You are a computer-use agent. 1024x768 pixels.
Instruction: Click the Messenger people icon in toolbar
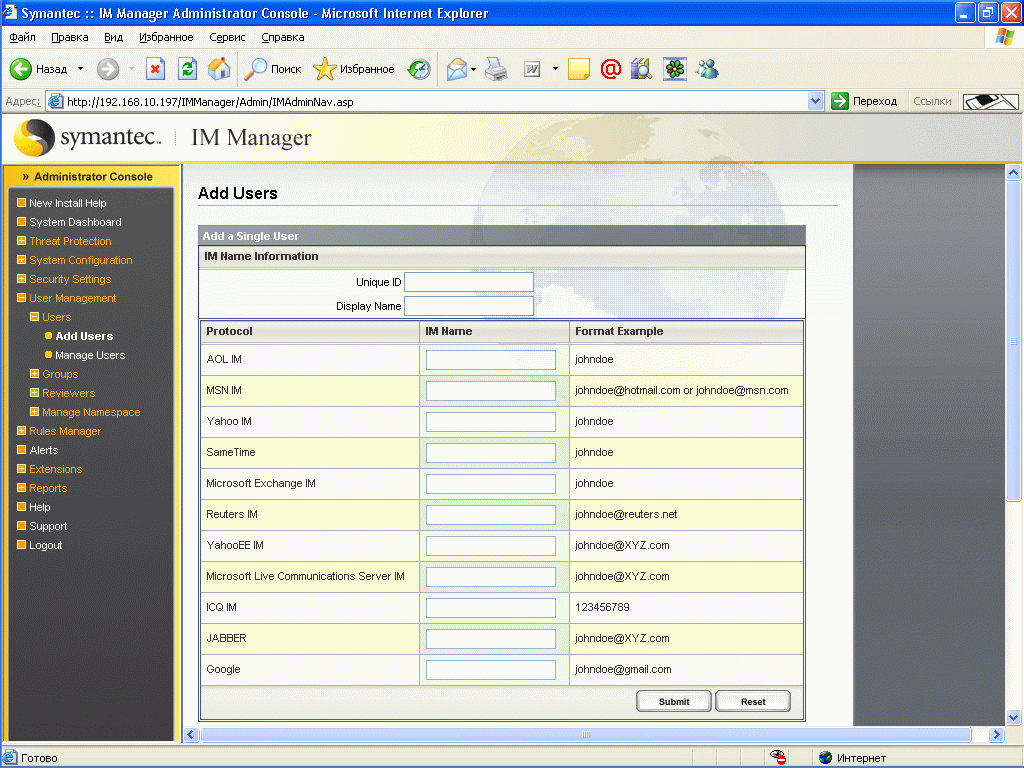[x=708, y=69]
